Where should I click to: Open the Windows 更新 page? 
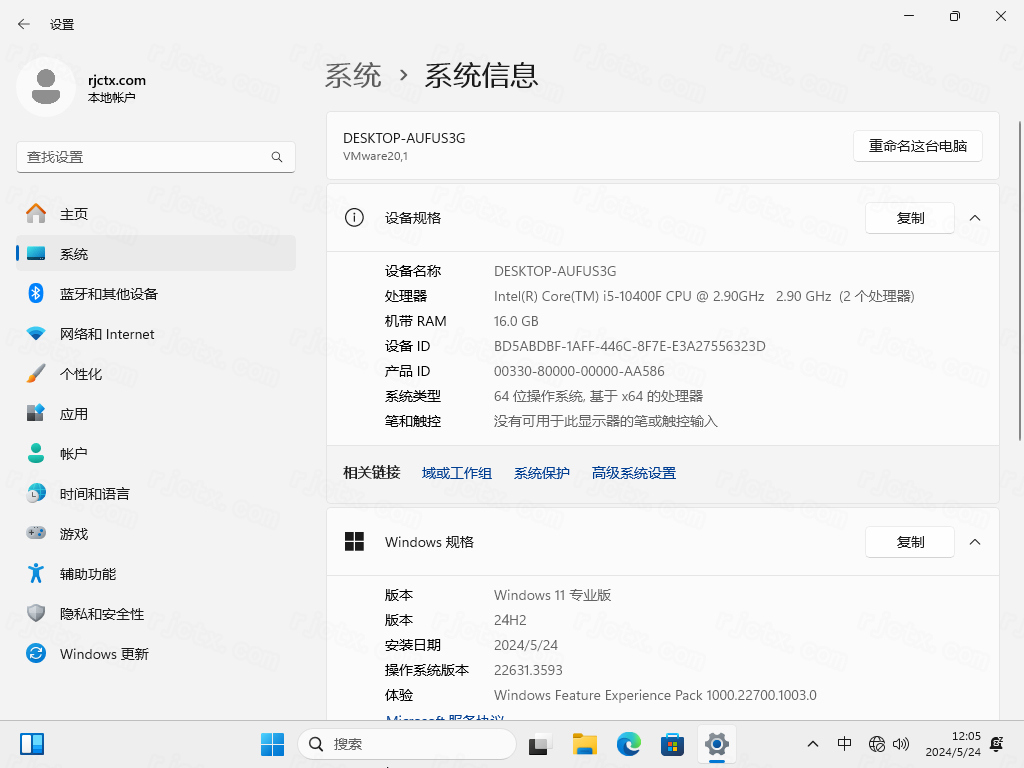coord(156,653)
